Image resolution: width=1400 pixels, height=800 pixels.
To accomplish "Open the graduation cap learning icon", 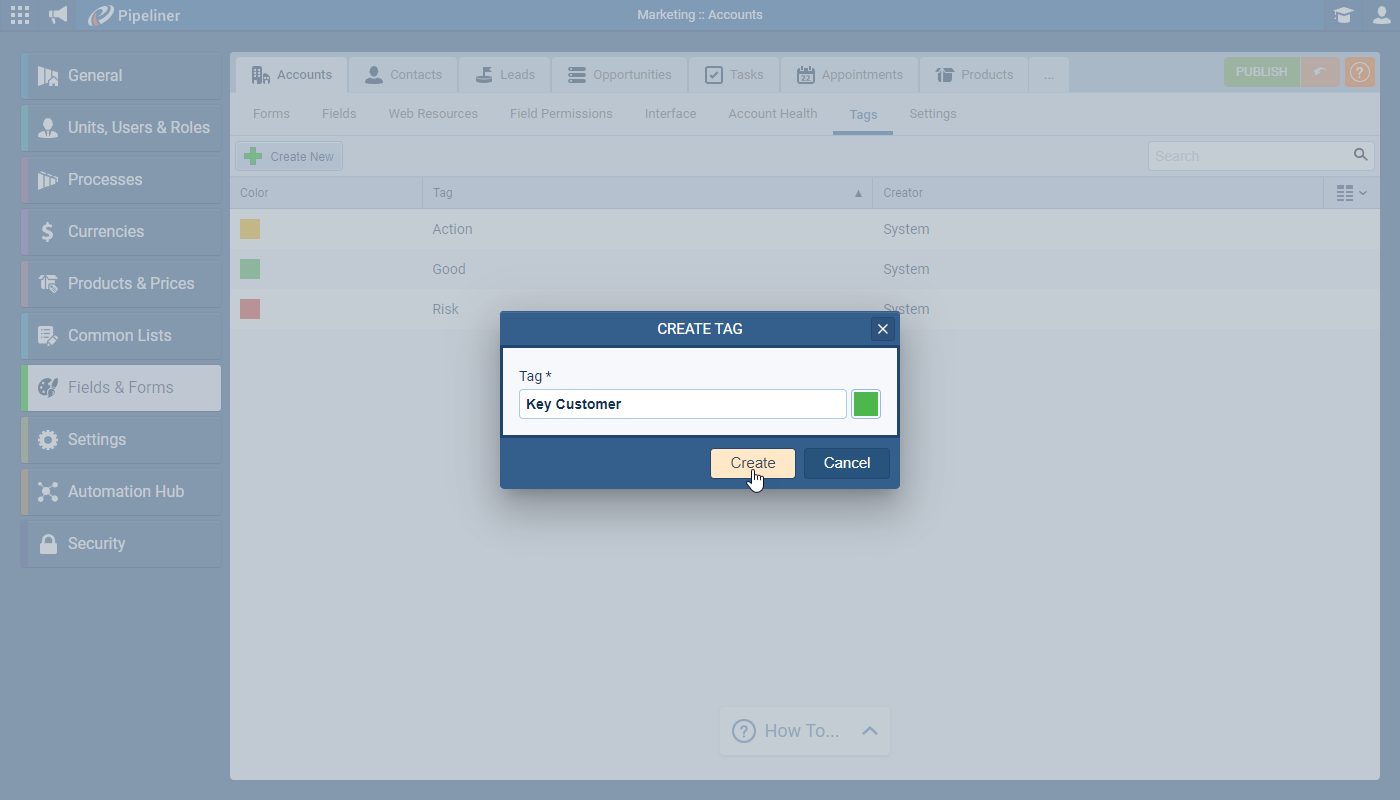I will (1344, 15).
